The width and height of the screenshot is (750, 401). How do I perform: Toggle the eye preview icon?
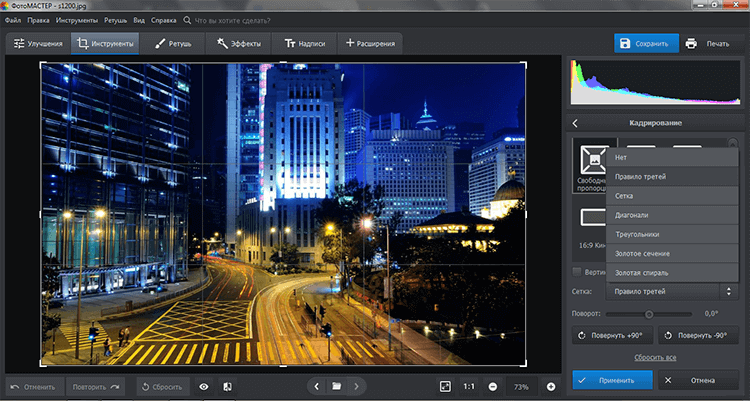[203, 385]
